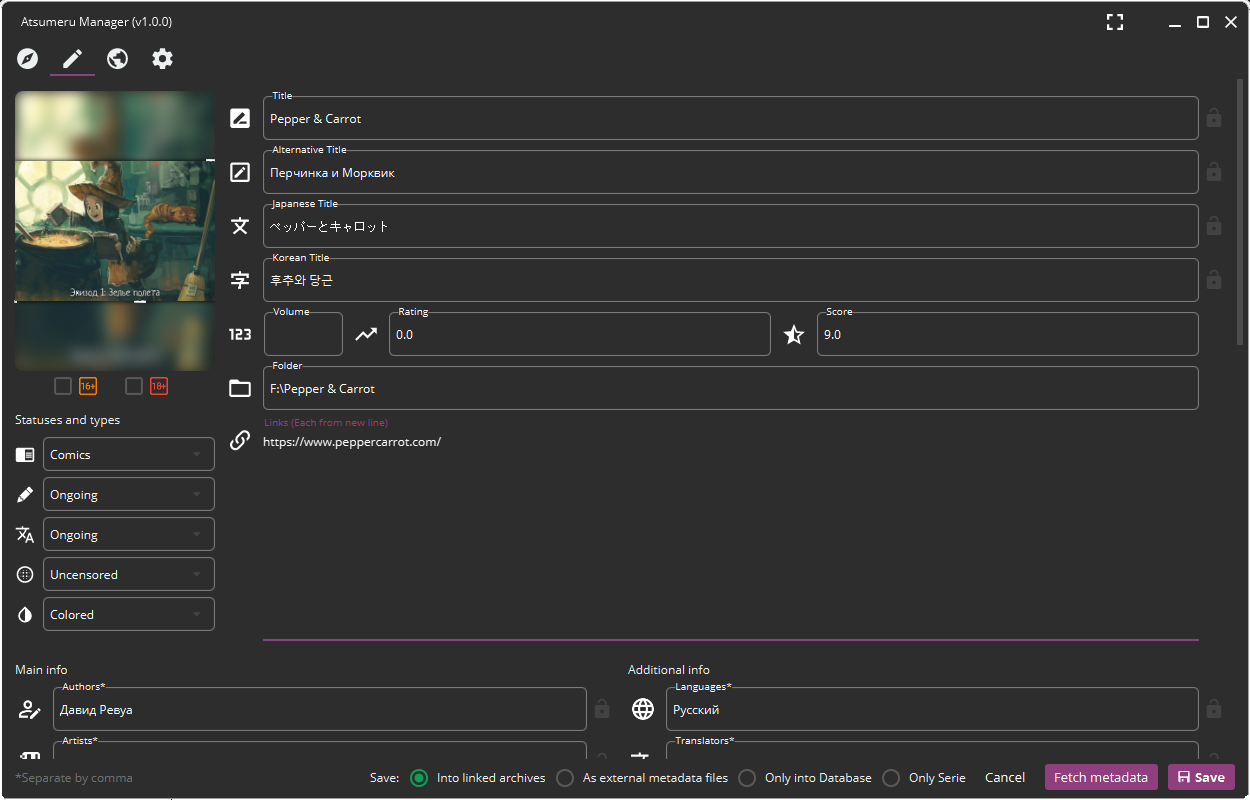
Task: Open Ongoing dropdown next to translate icon
Action: 129,534
